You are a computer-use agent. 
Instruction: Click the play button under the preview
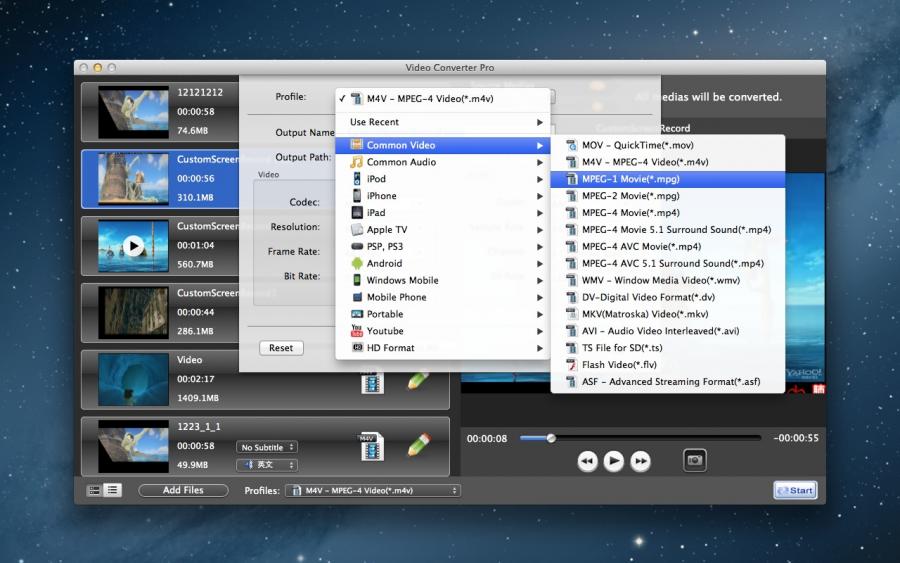[614, 461]
